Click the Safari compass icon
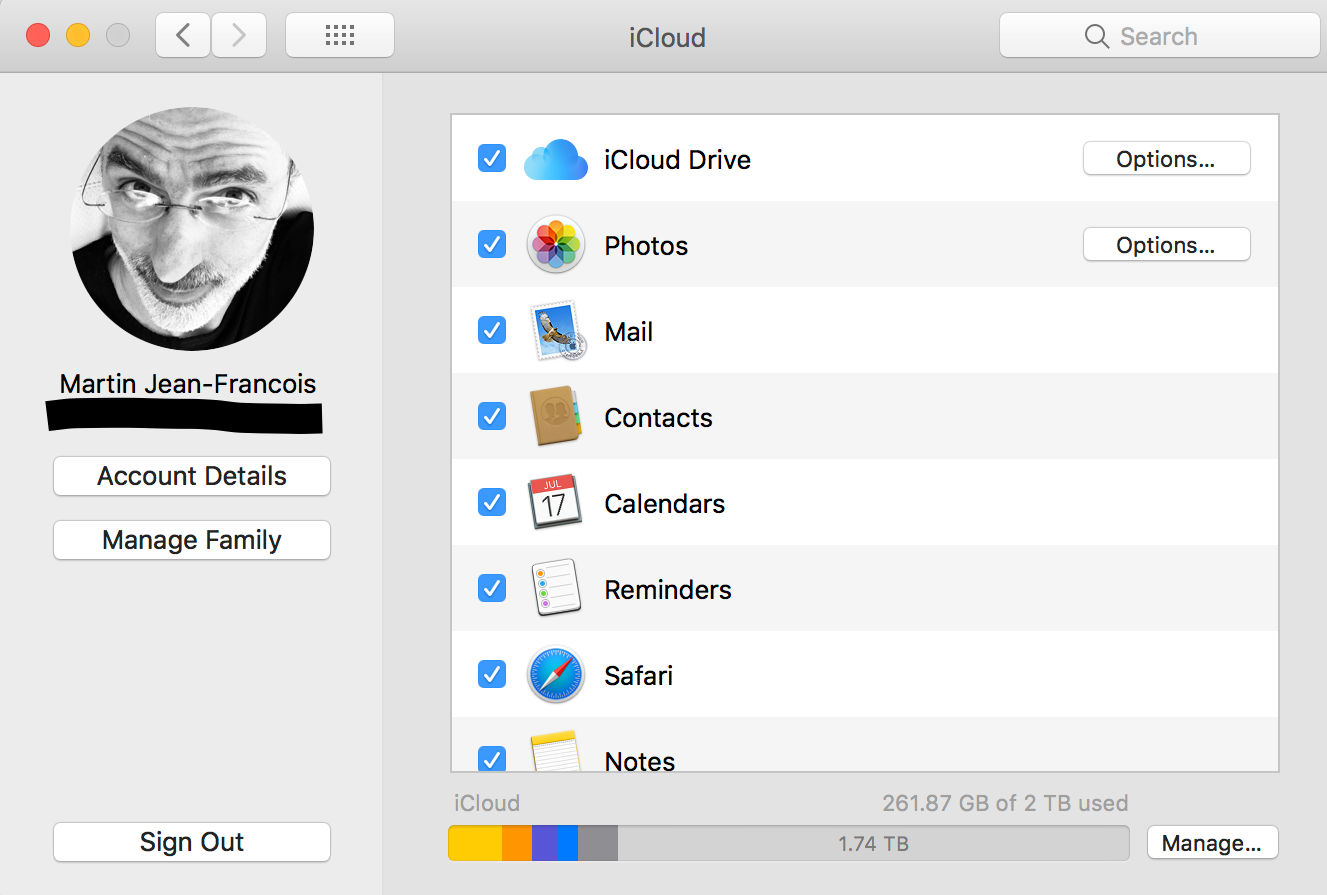 [555, 675]
